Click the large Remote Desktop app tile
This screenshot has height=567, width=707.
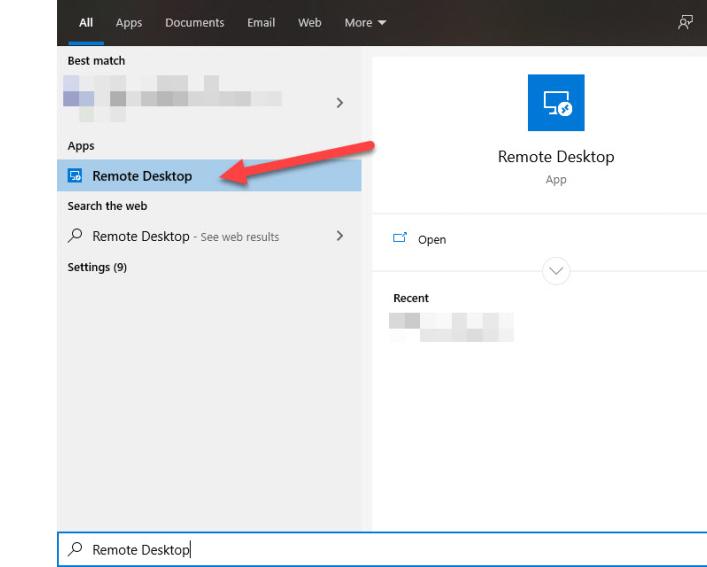pyautogui.click(x=556, y=103)
